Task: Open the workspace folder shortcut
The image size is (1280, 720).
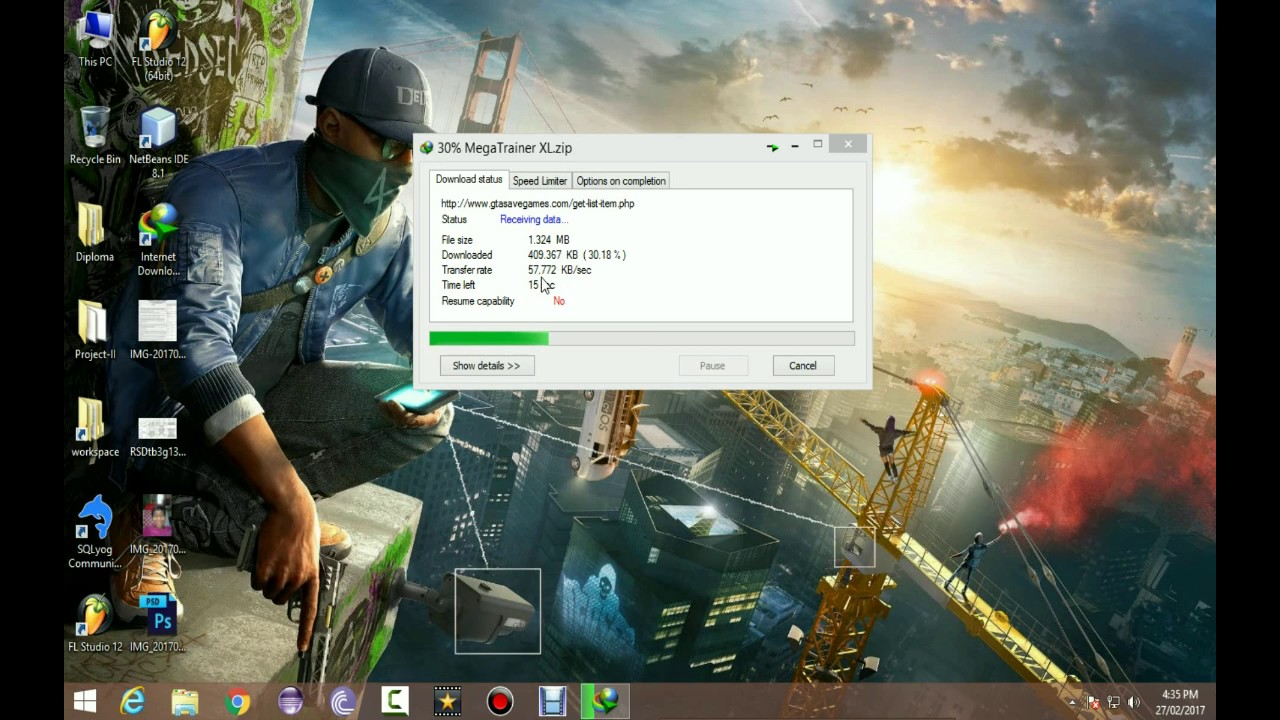Action: pyautogui.click(x=95, y=428)
